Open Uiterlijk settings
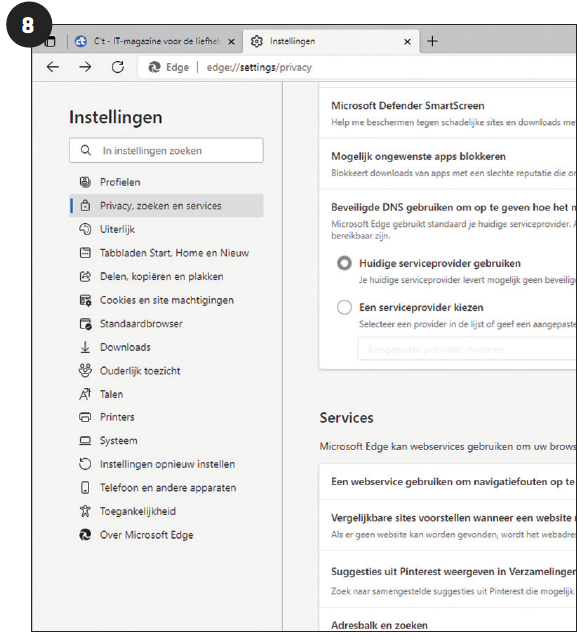The image size is (584, 642). (166, 229)
